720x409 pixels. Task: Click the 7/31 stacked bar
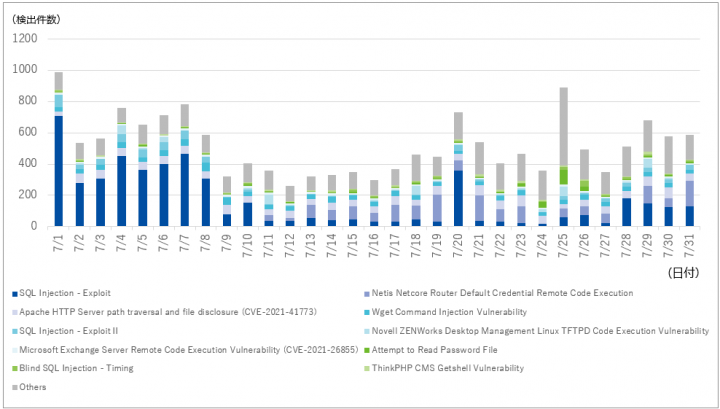click(690, 181)
